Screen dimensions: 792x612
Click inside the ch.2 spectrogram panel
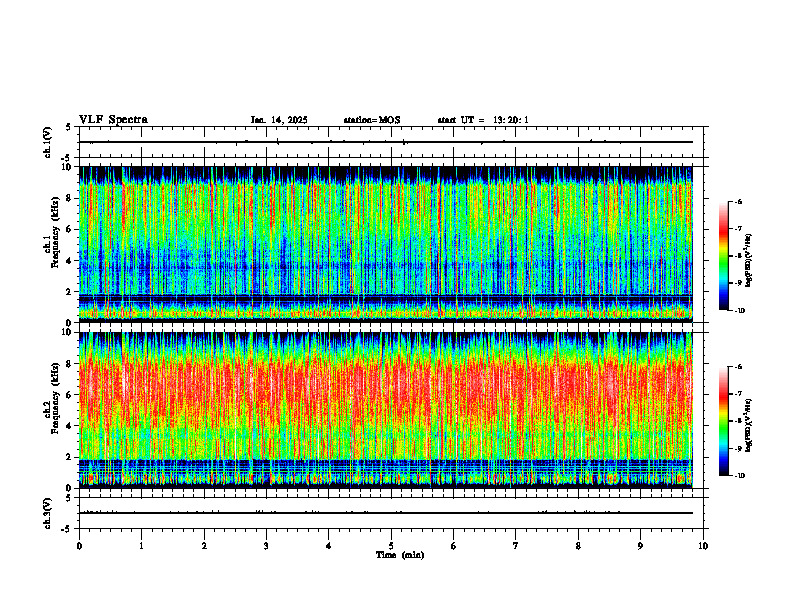[386, 410]
